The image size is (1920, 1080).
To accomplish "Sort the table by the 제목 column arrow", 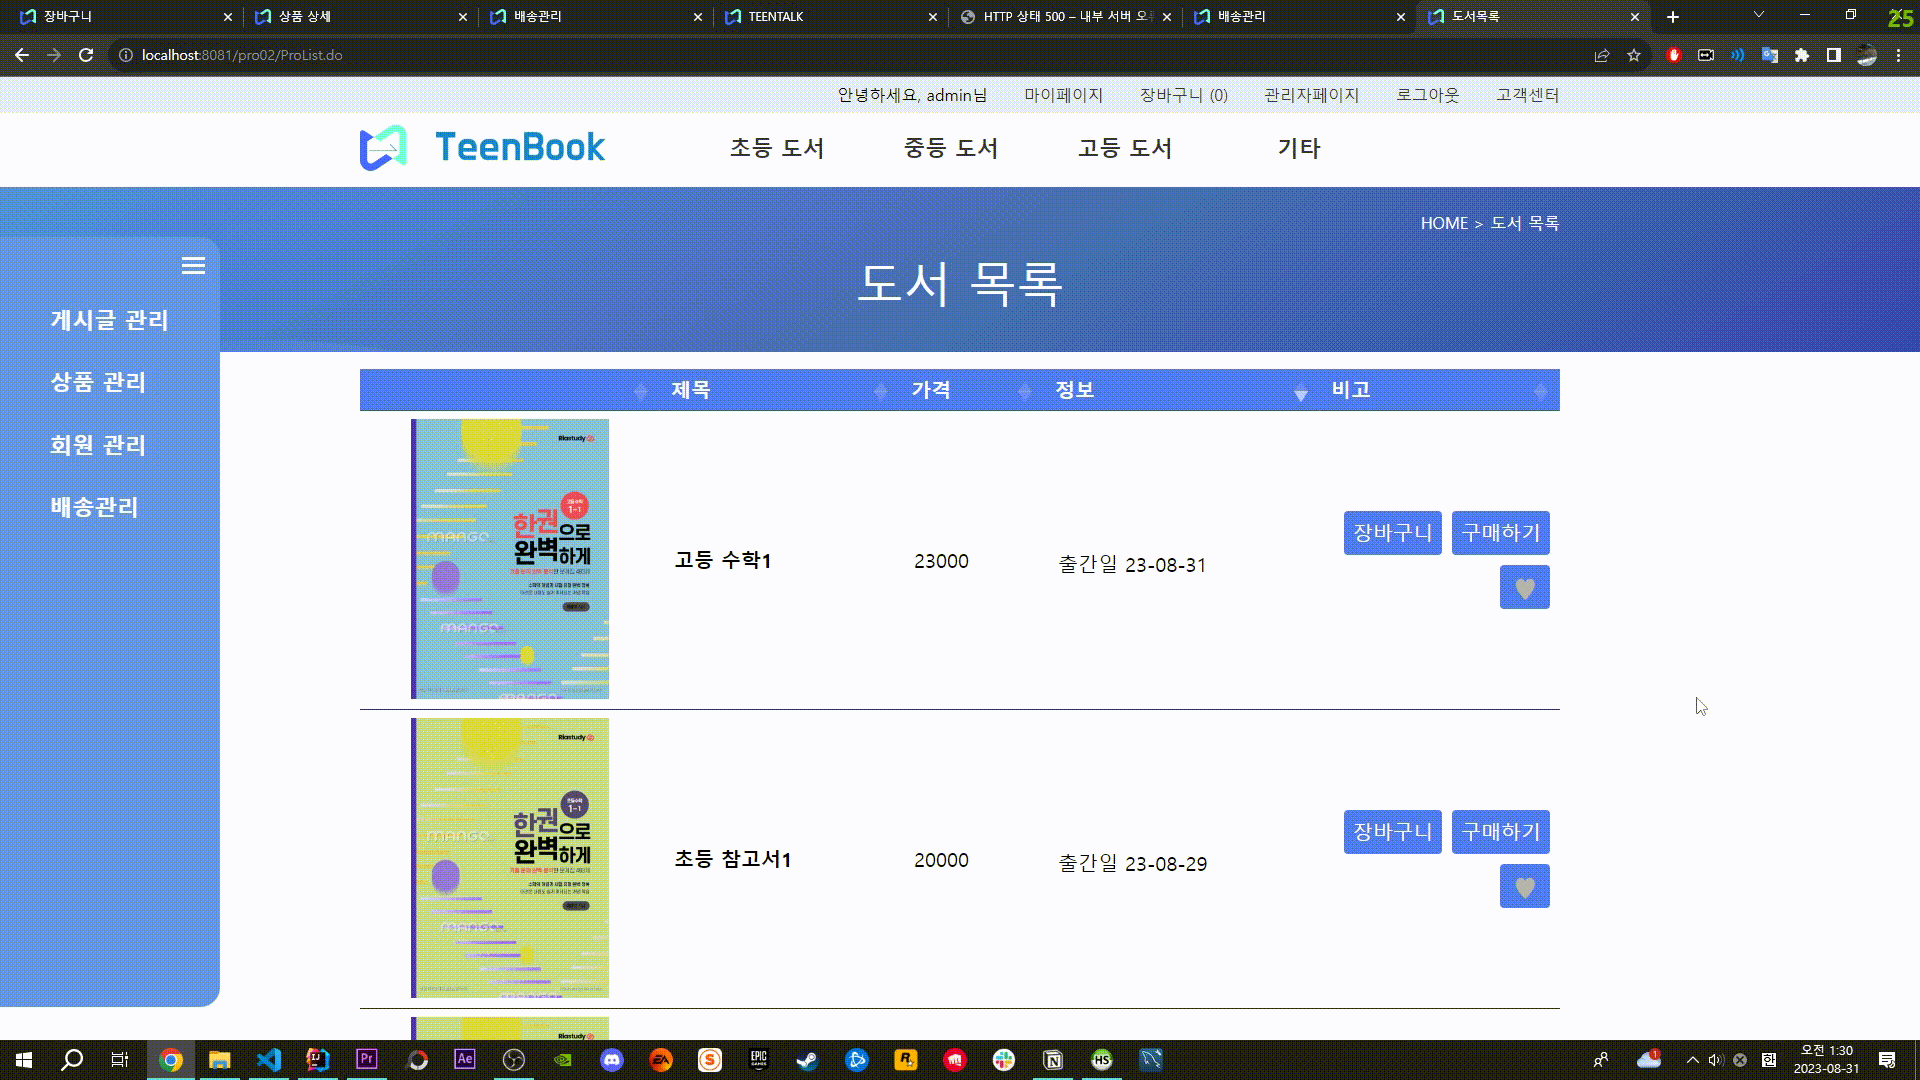I will point(880,391).
